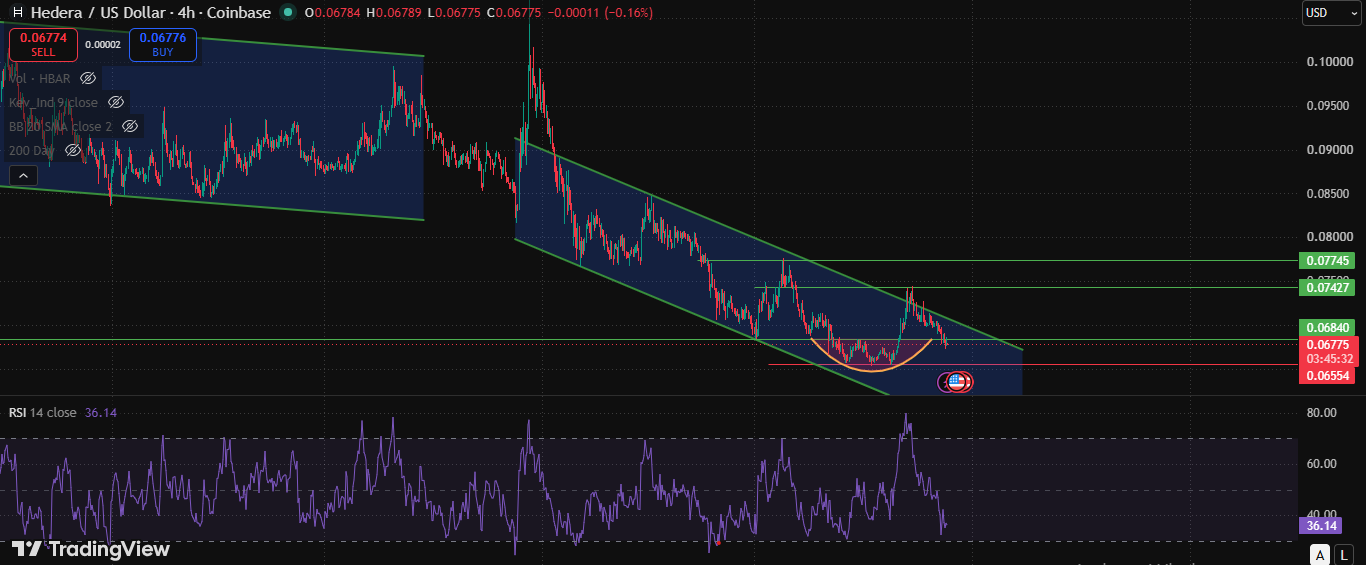Click the economic event flag icon
This screenshot has width=1366, height=565.
(956, 381)
